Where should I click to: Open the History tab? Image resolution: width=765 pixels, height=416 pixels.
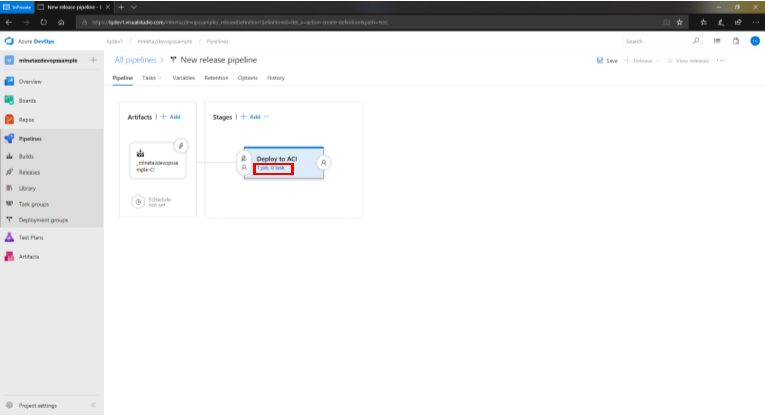pos(275,77)
